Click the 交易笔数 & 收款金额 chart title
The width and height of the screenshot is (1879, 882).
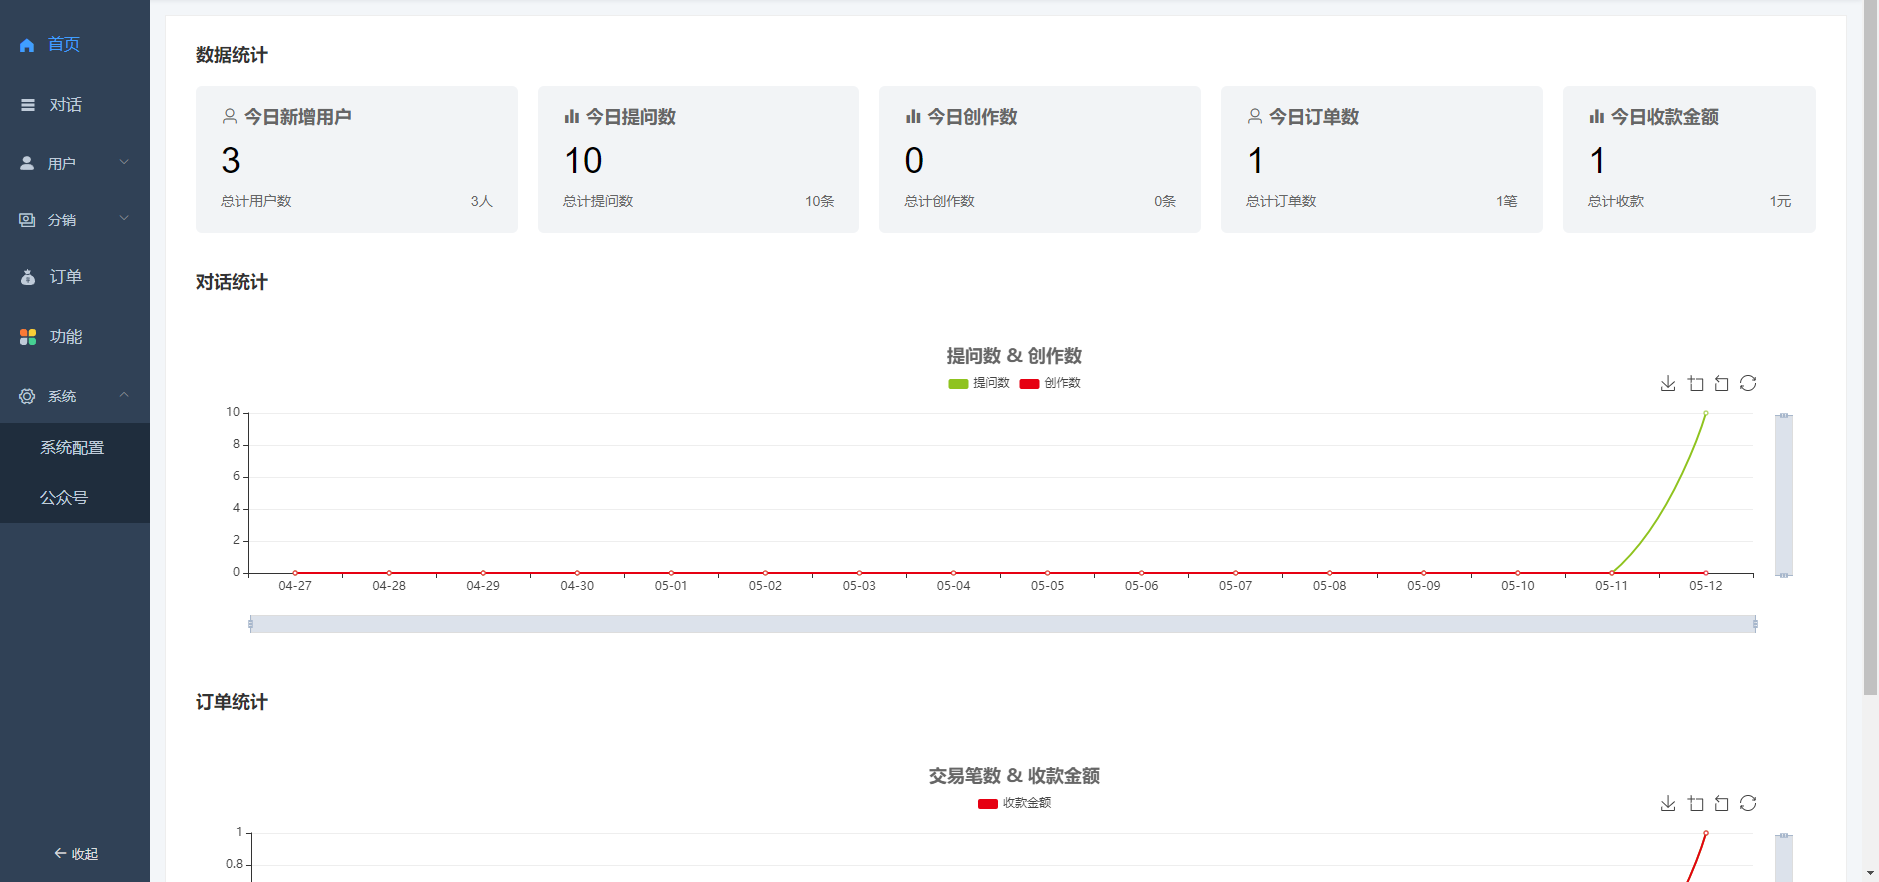pos(1014,776)
